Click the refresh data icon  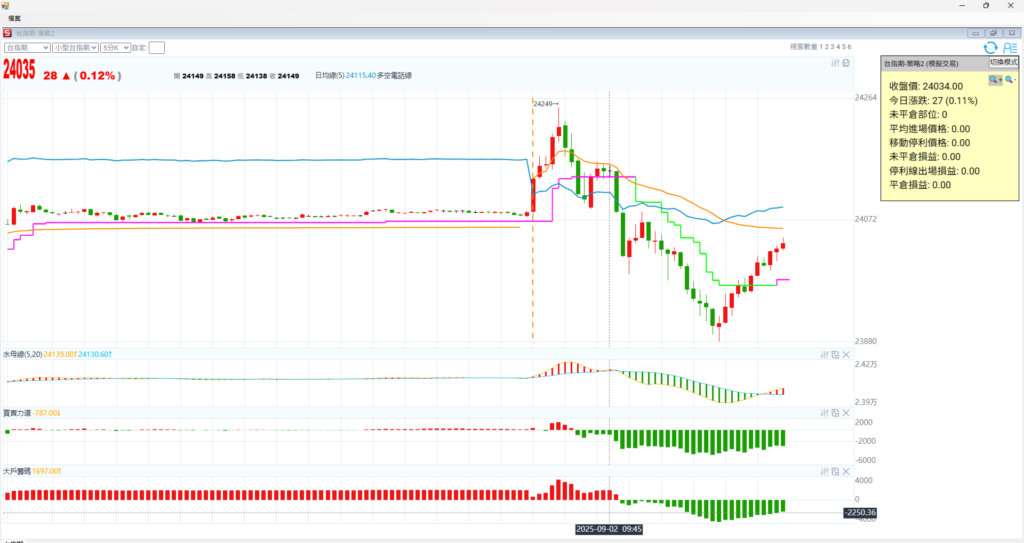990,47
